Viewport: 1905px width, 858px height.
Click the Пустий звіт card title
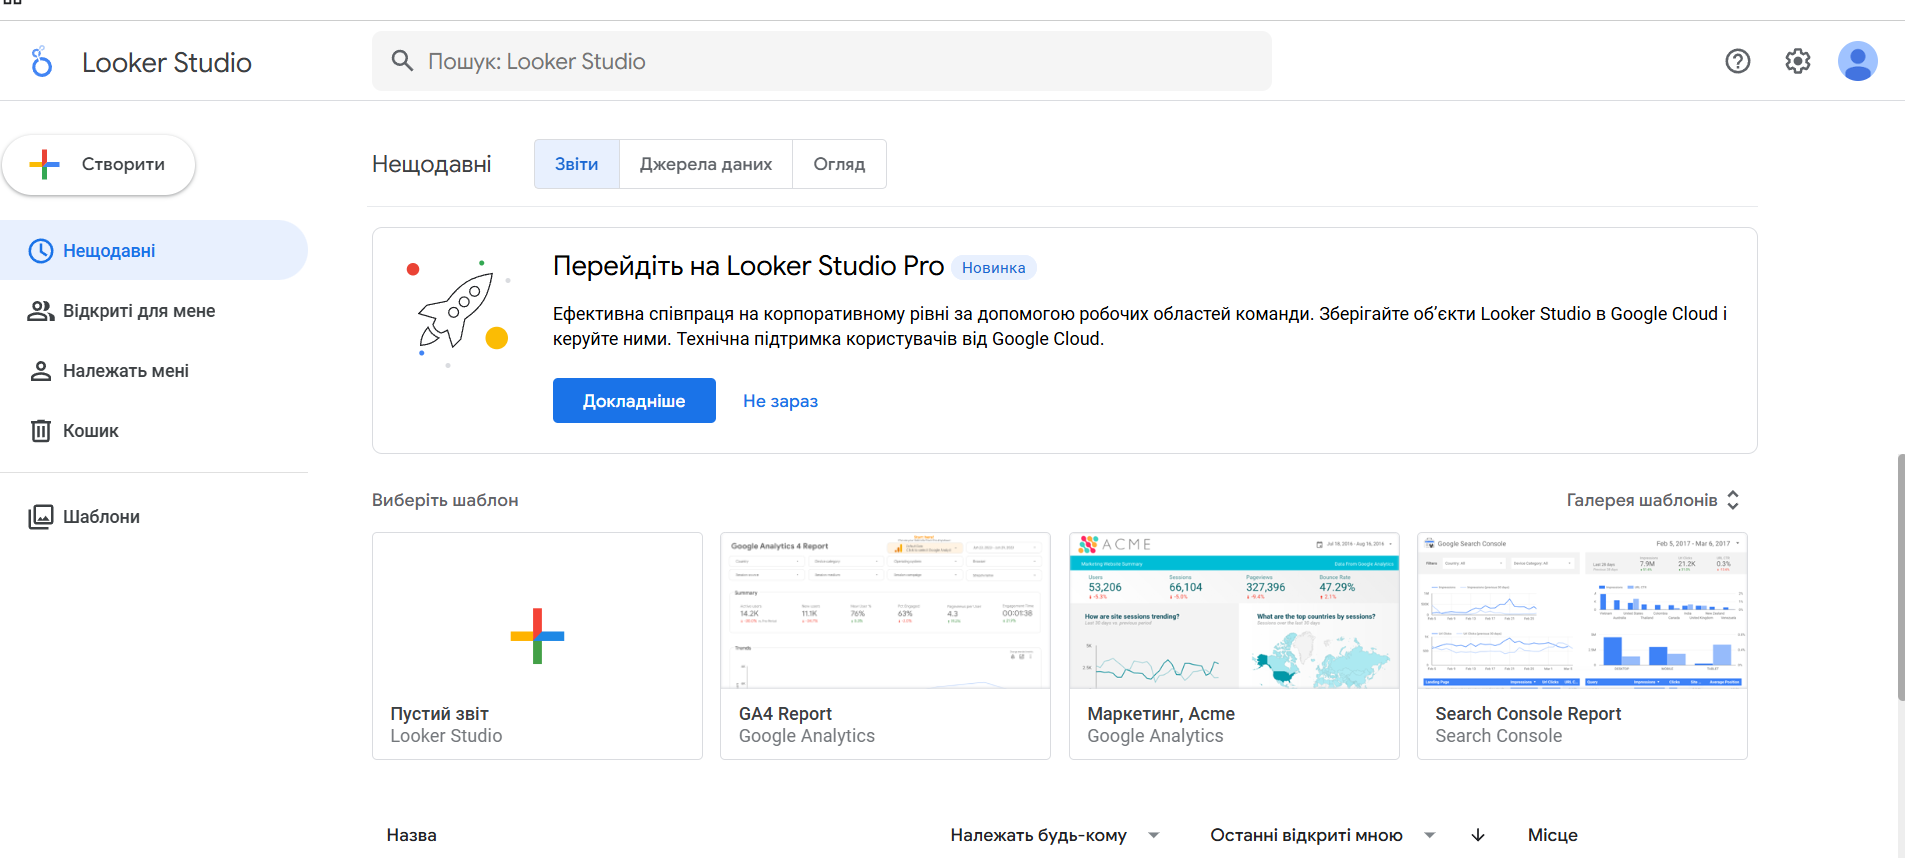click(x=439, y=714)
